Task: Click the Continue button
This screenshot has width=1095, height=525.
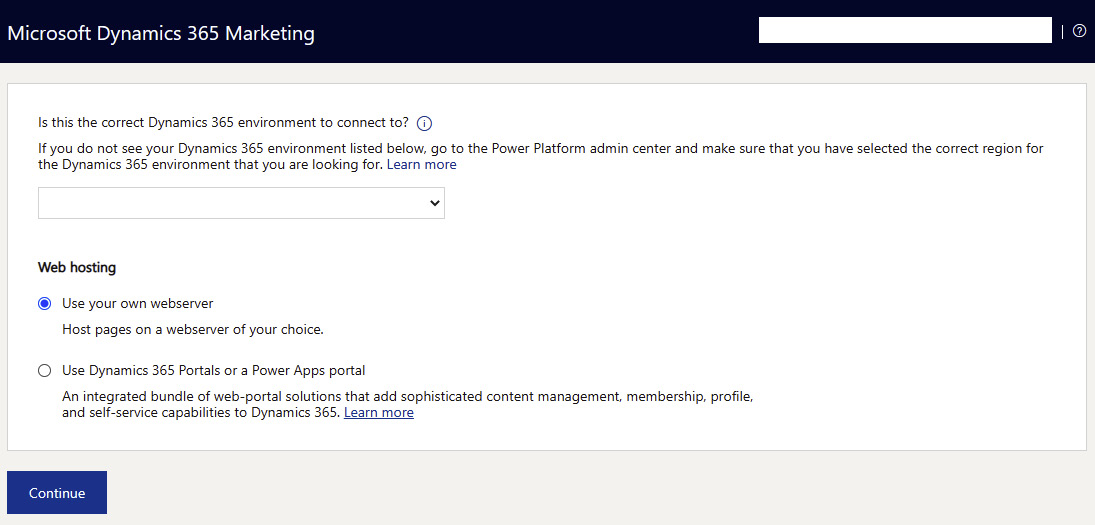Action: (x=57, y=493)
